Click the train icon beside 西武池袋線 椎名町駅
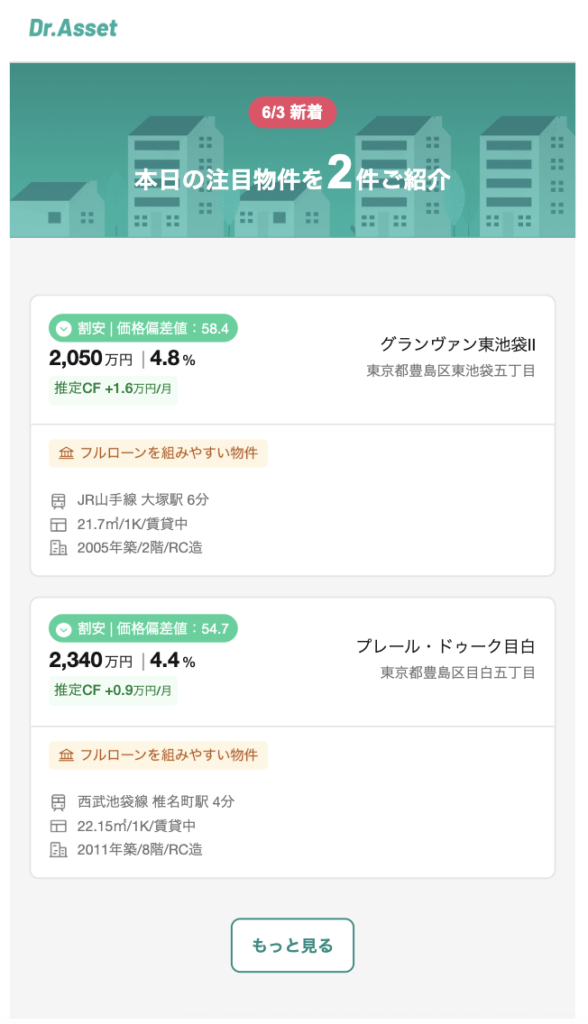 coord(58,803)
